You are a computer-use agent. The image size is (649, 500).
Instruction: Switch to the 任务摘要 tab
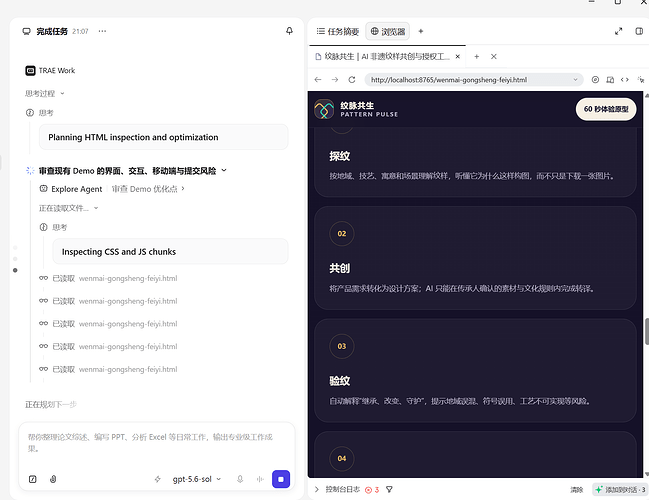pyautogui.click(x=338, y=31)
